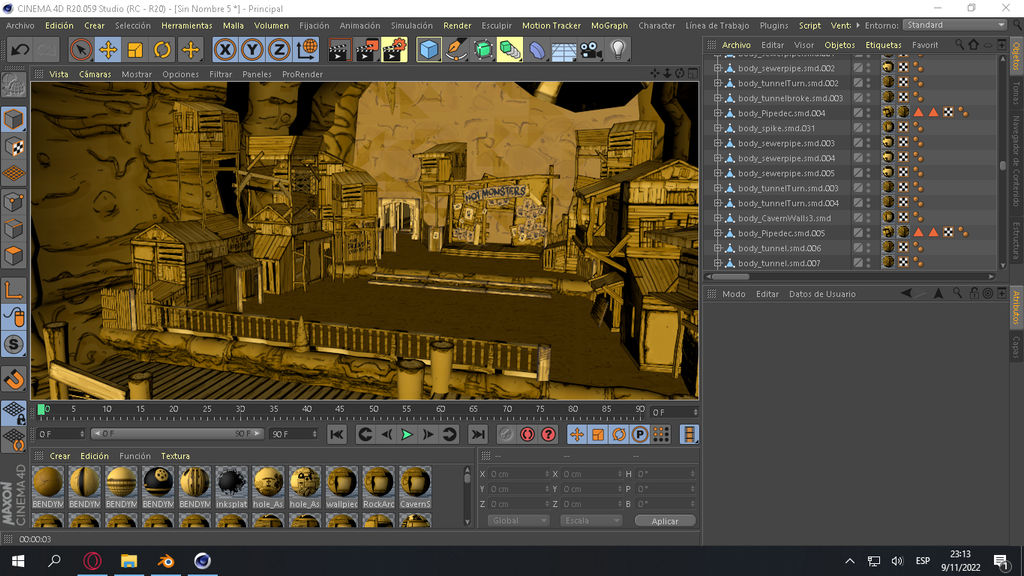Activate the Scale tool
This screenshot has height=576, width=1024.
[135, 50]
